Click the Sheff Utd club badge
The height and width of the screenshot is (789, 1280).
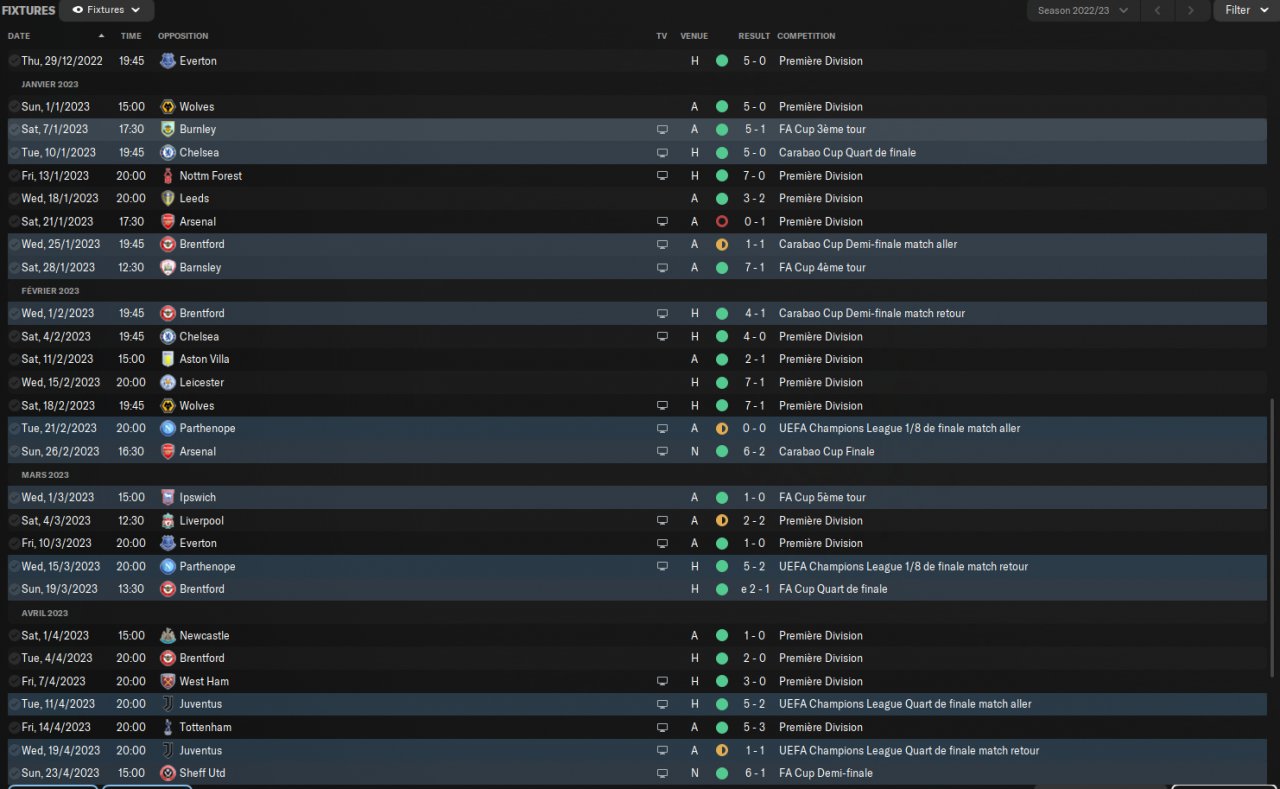point(168,773)
